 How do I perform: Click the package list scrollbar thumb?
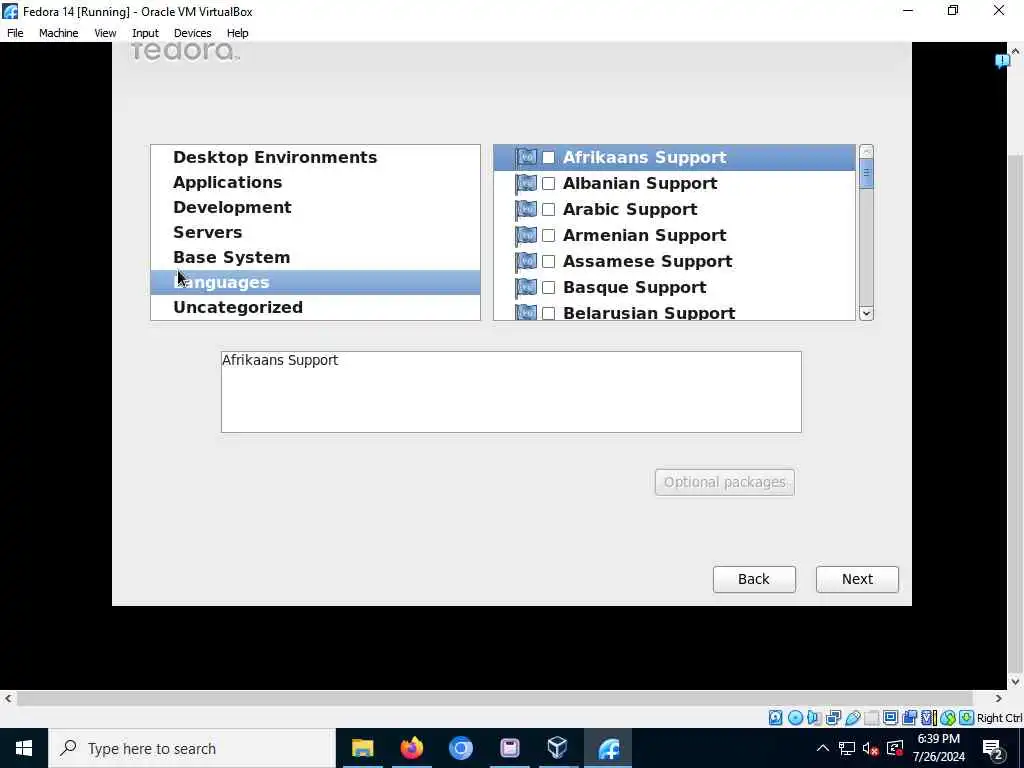[867, 174]
